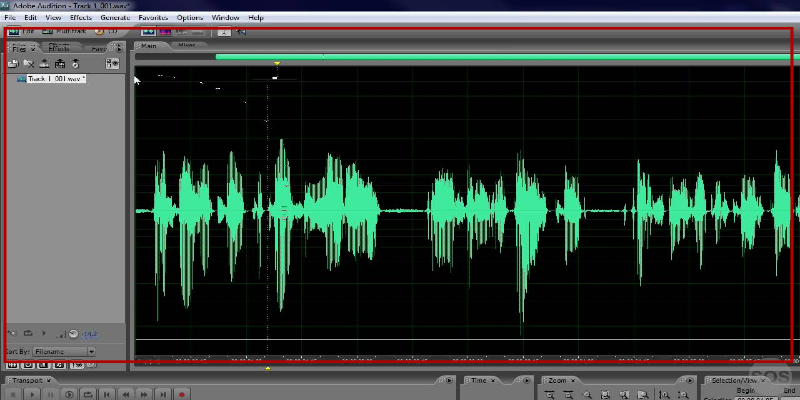Click the yellow marker below the timeline

[x=268, y=368]
